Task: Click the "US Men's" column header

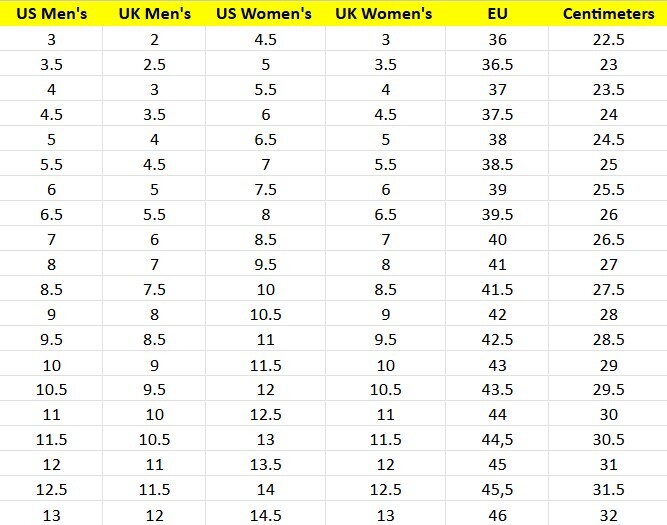Action: pos(52,14)
